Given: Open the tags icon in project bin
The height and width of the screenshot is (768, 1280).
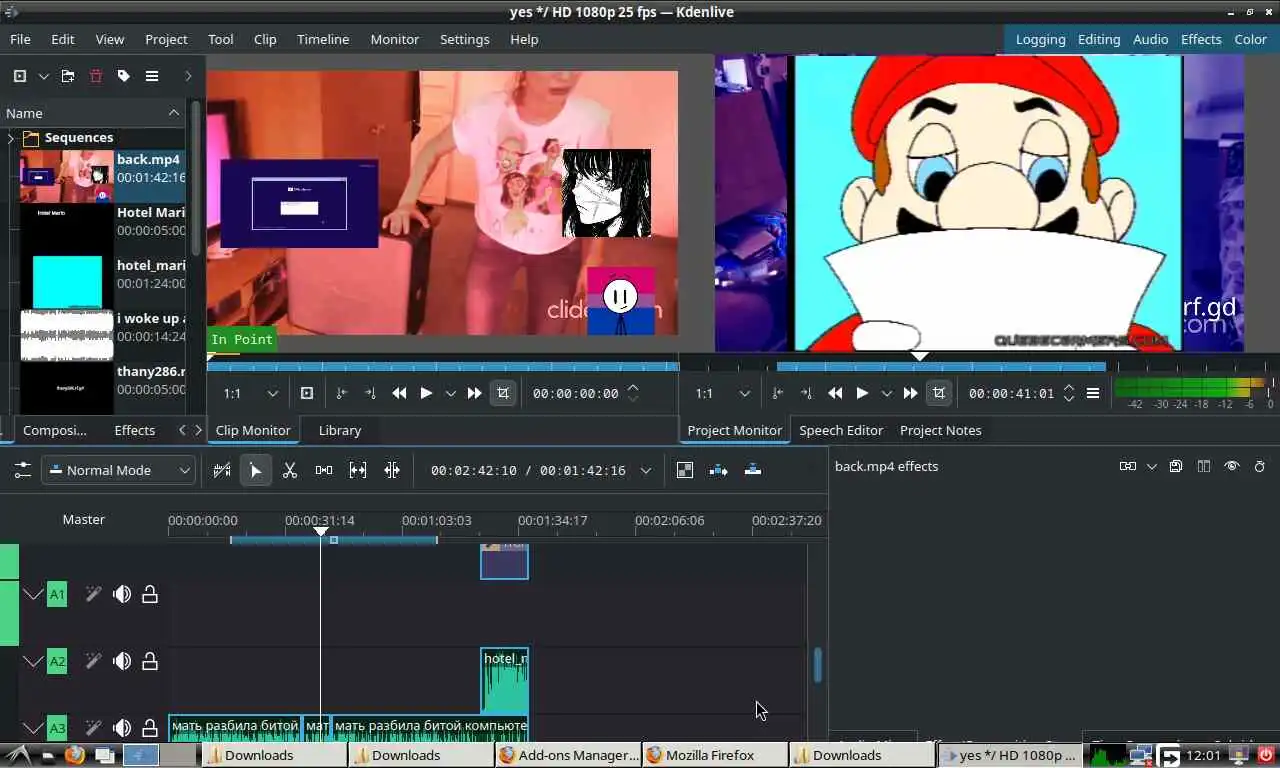Looking at the screenshot, I should (x=124, y=76).
